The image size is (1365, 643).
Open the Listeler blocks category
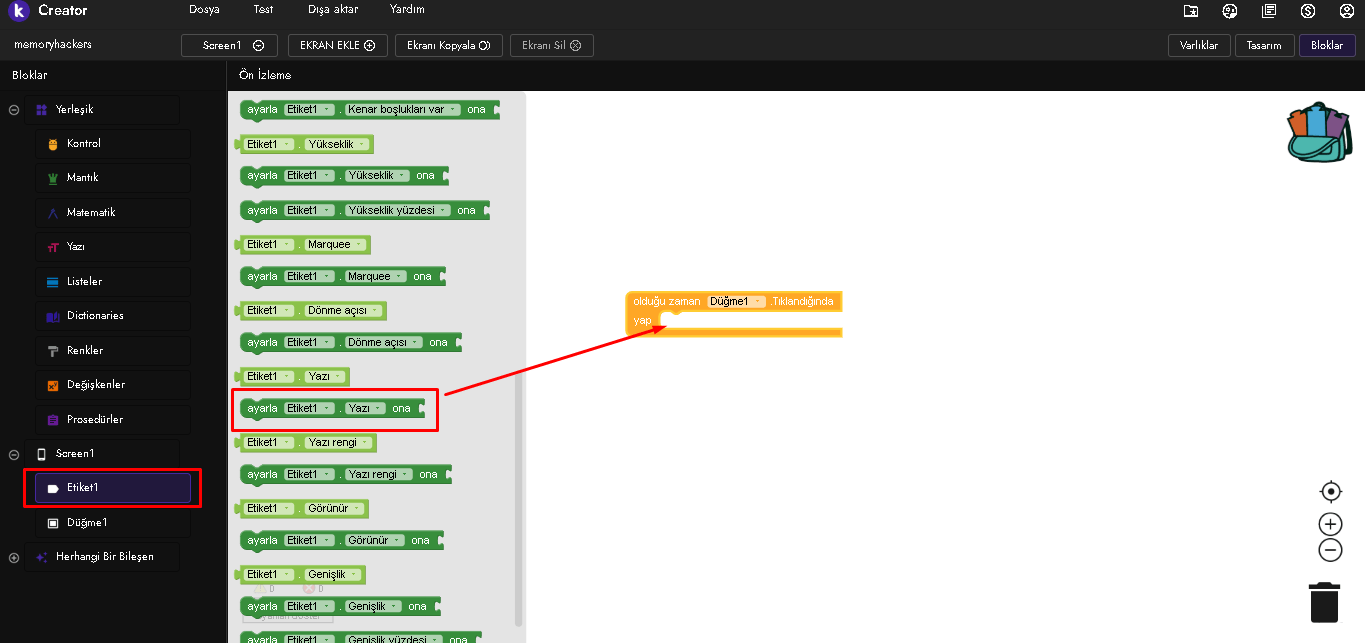112,282
